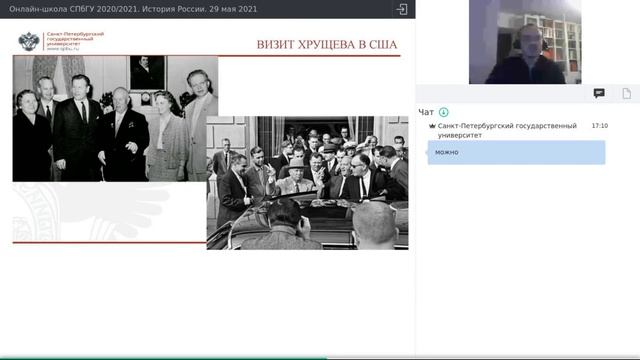Click the slide heading 'ВИЗИТ ХРУЩЕВА В США'
The width and height of the screenshot is (640, 360).
pos(327,44)
